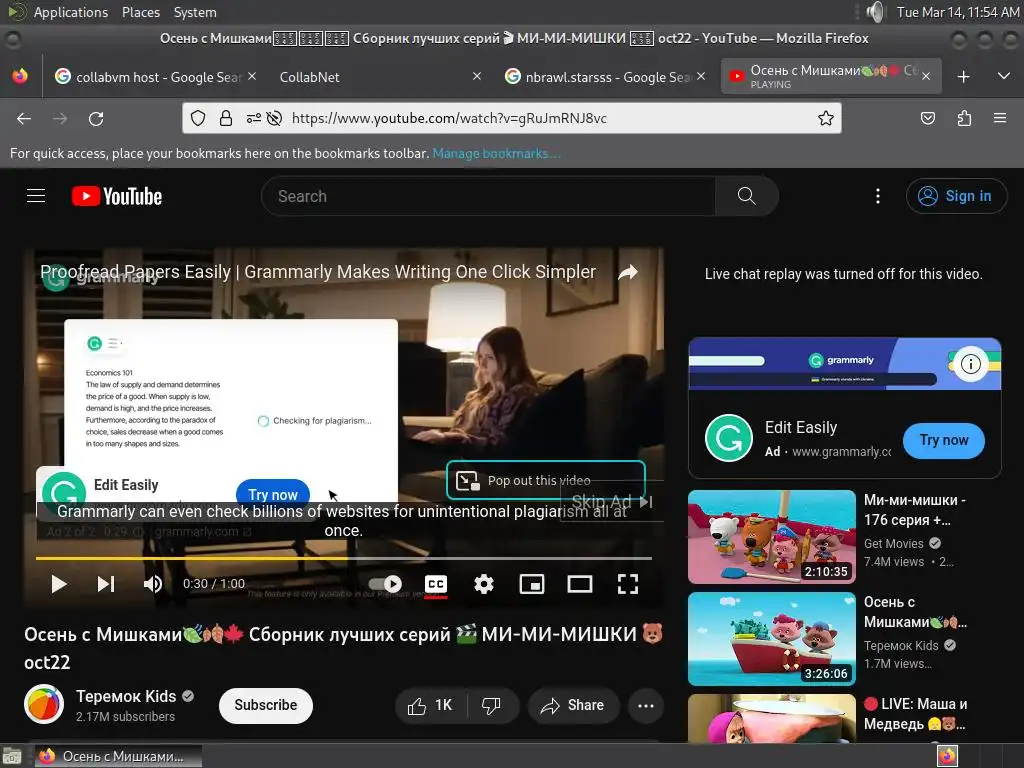Viewport: 1024px width, 768px height.
Task: Open the Firefox application menu
Action: 1000,118
